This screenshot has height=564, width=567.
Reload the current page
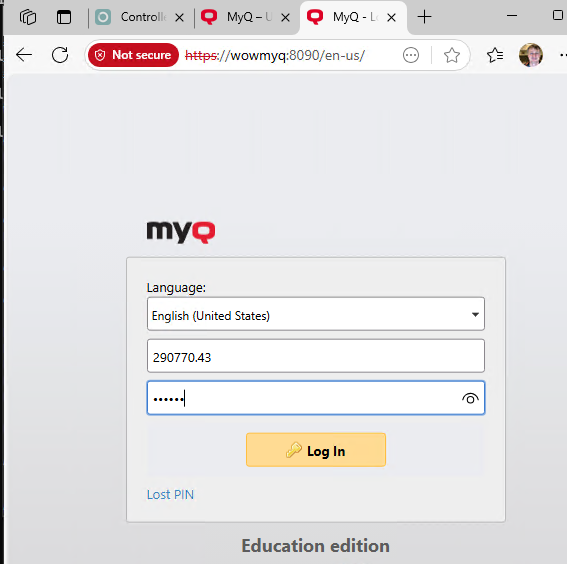[x=60, y=55]
